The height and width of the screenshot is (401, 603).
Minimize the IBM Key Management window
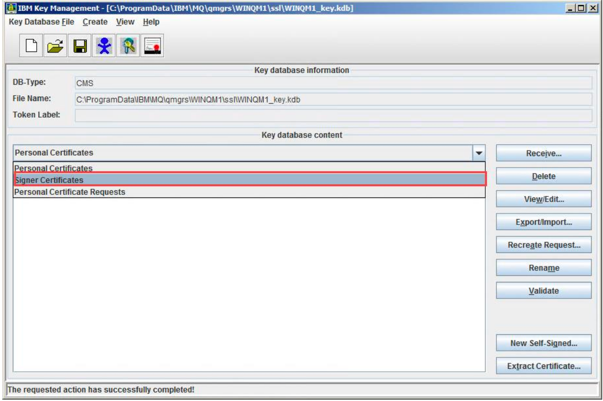pyautogui.click(x=571, y=8)
